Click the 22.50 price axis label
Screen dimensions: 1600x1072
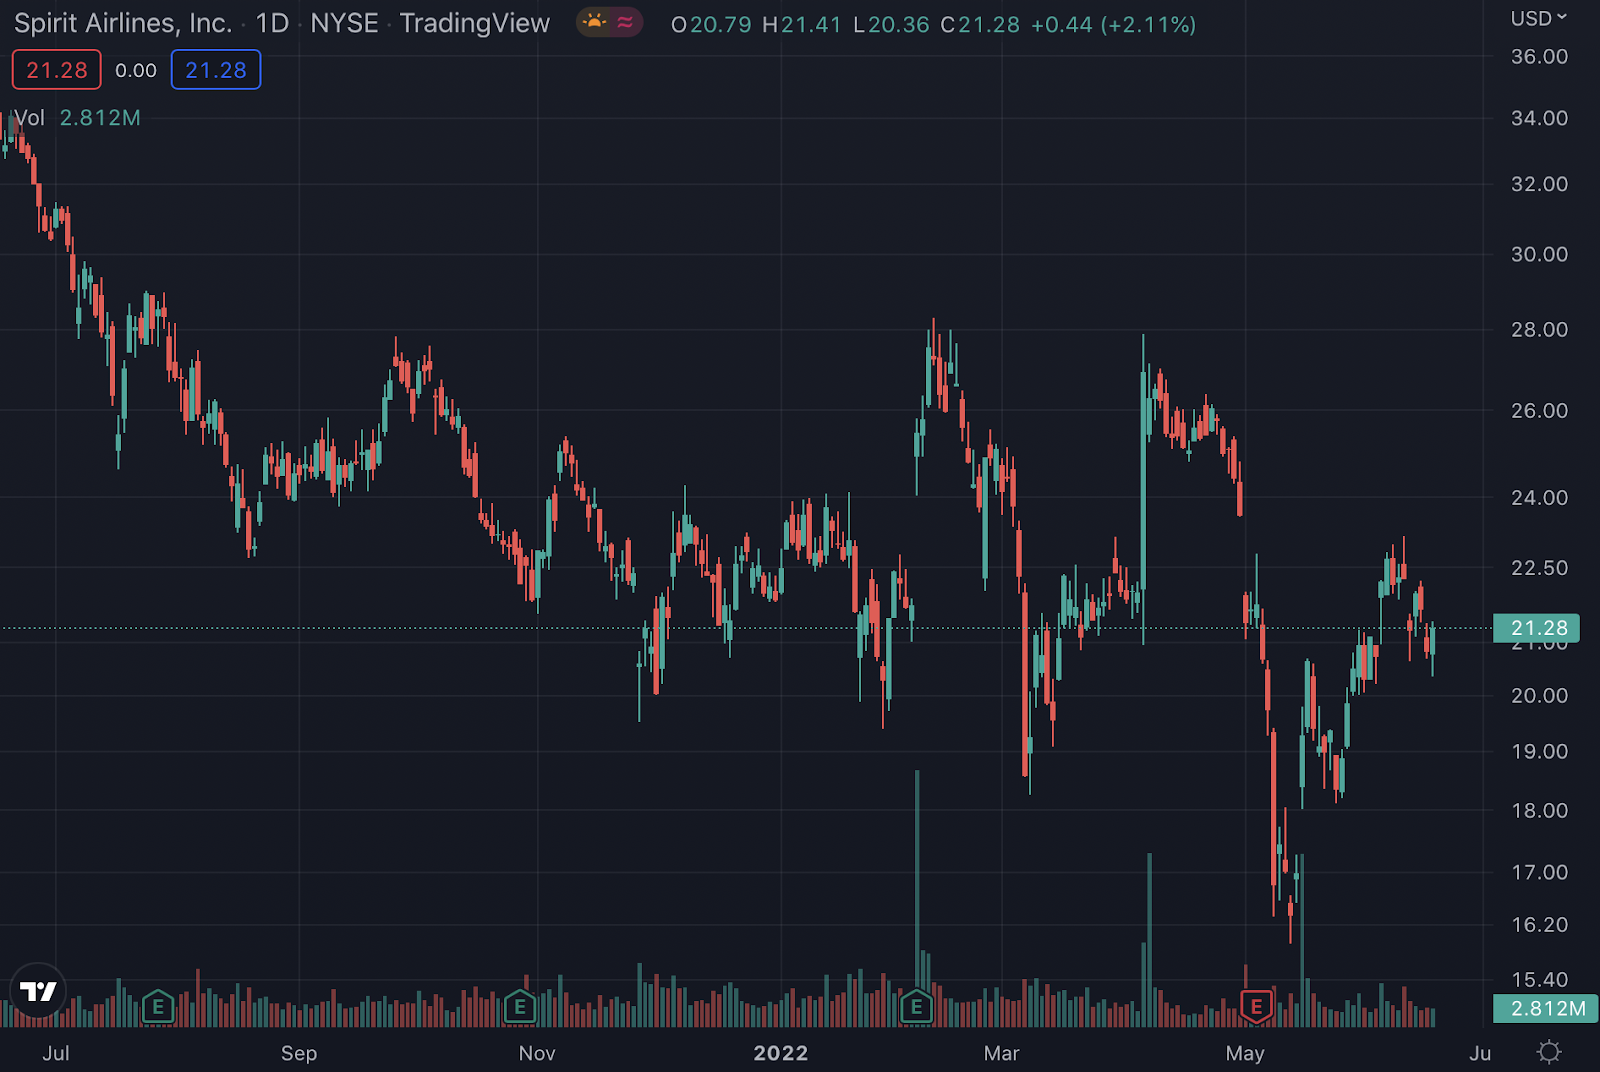tap(1539, 567)
